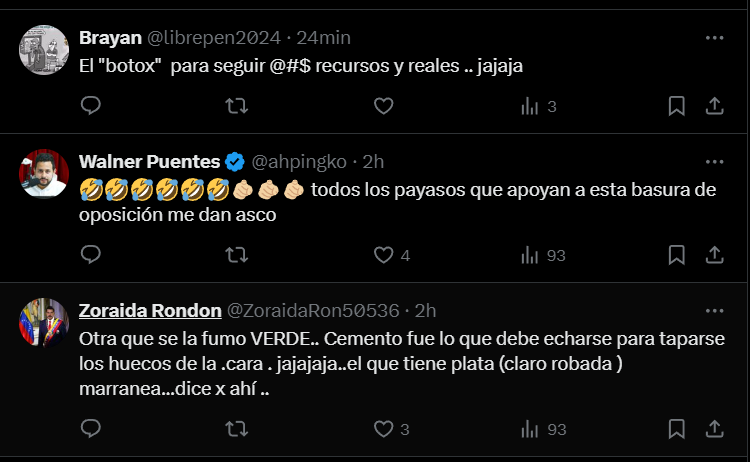The height and width of the screenshot is (462, 750).
Task: Open more menu on Walner Puentes' tweet
Action: (x=714, y=161)
